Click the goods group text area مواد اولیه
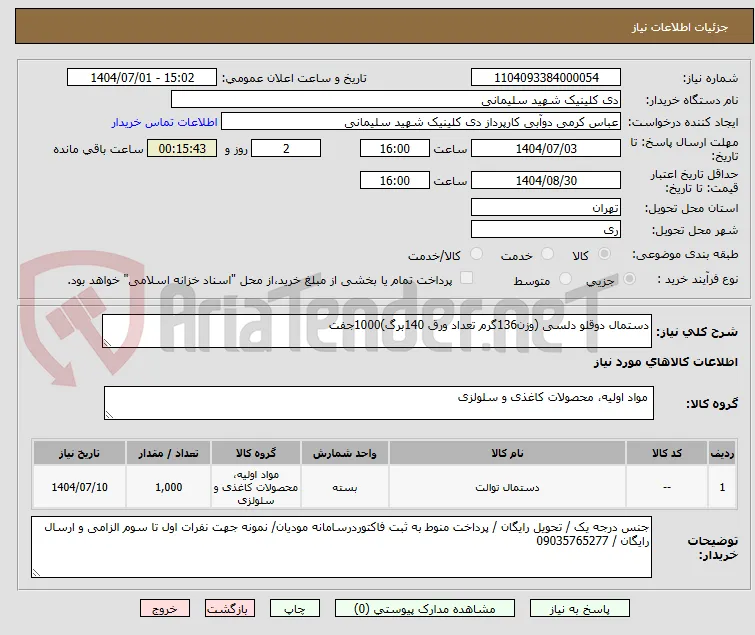The width and height of the screenshot is (755, 635). tap(378, 402)
